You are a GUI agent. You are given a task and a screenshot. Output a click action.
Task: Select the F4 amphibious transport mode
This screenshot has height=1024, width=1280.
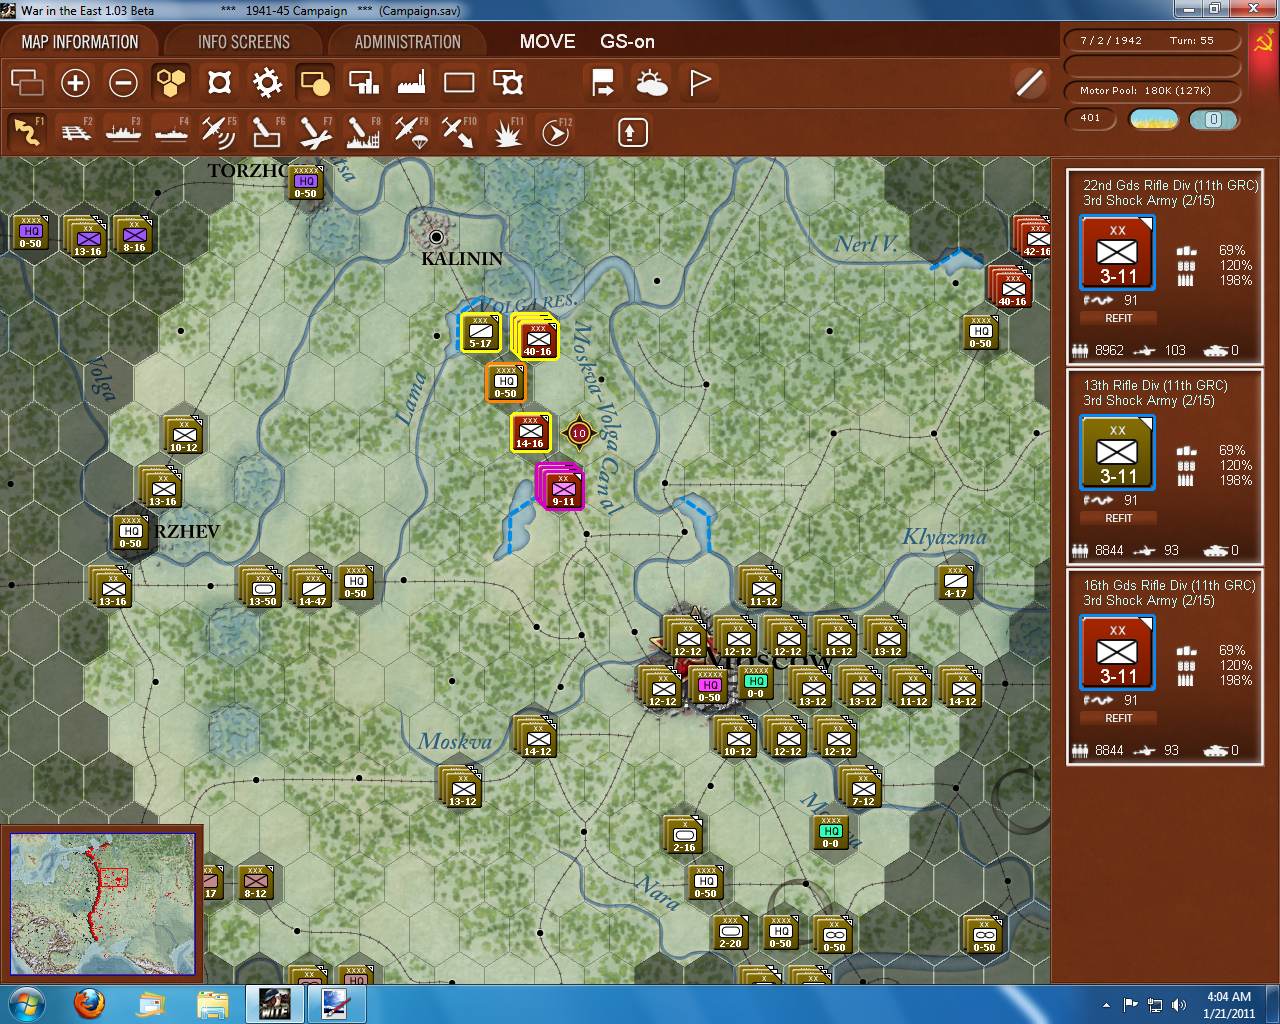[x=171, y=131]
